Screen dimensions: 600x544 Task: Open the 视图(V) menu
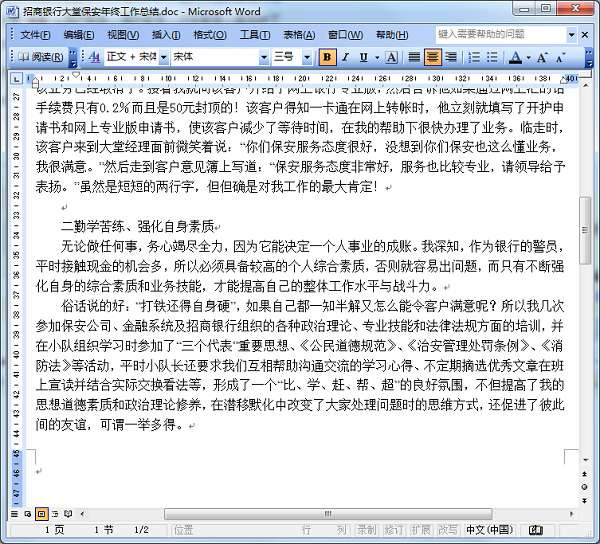point(123,35)
